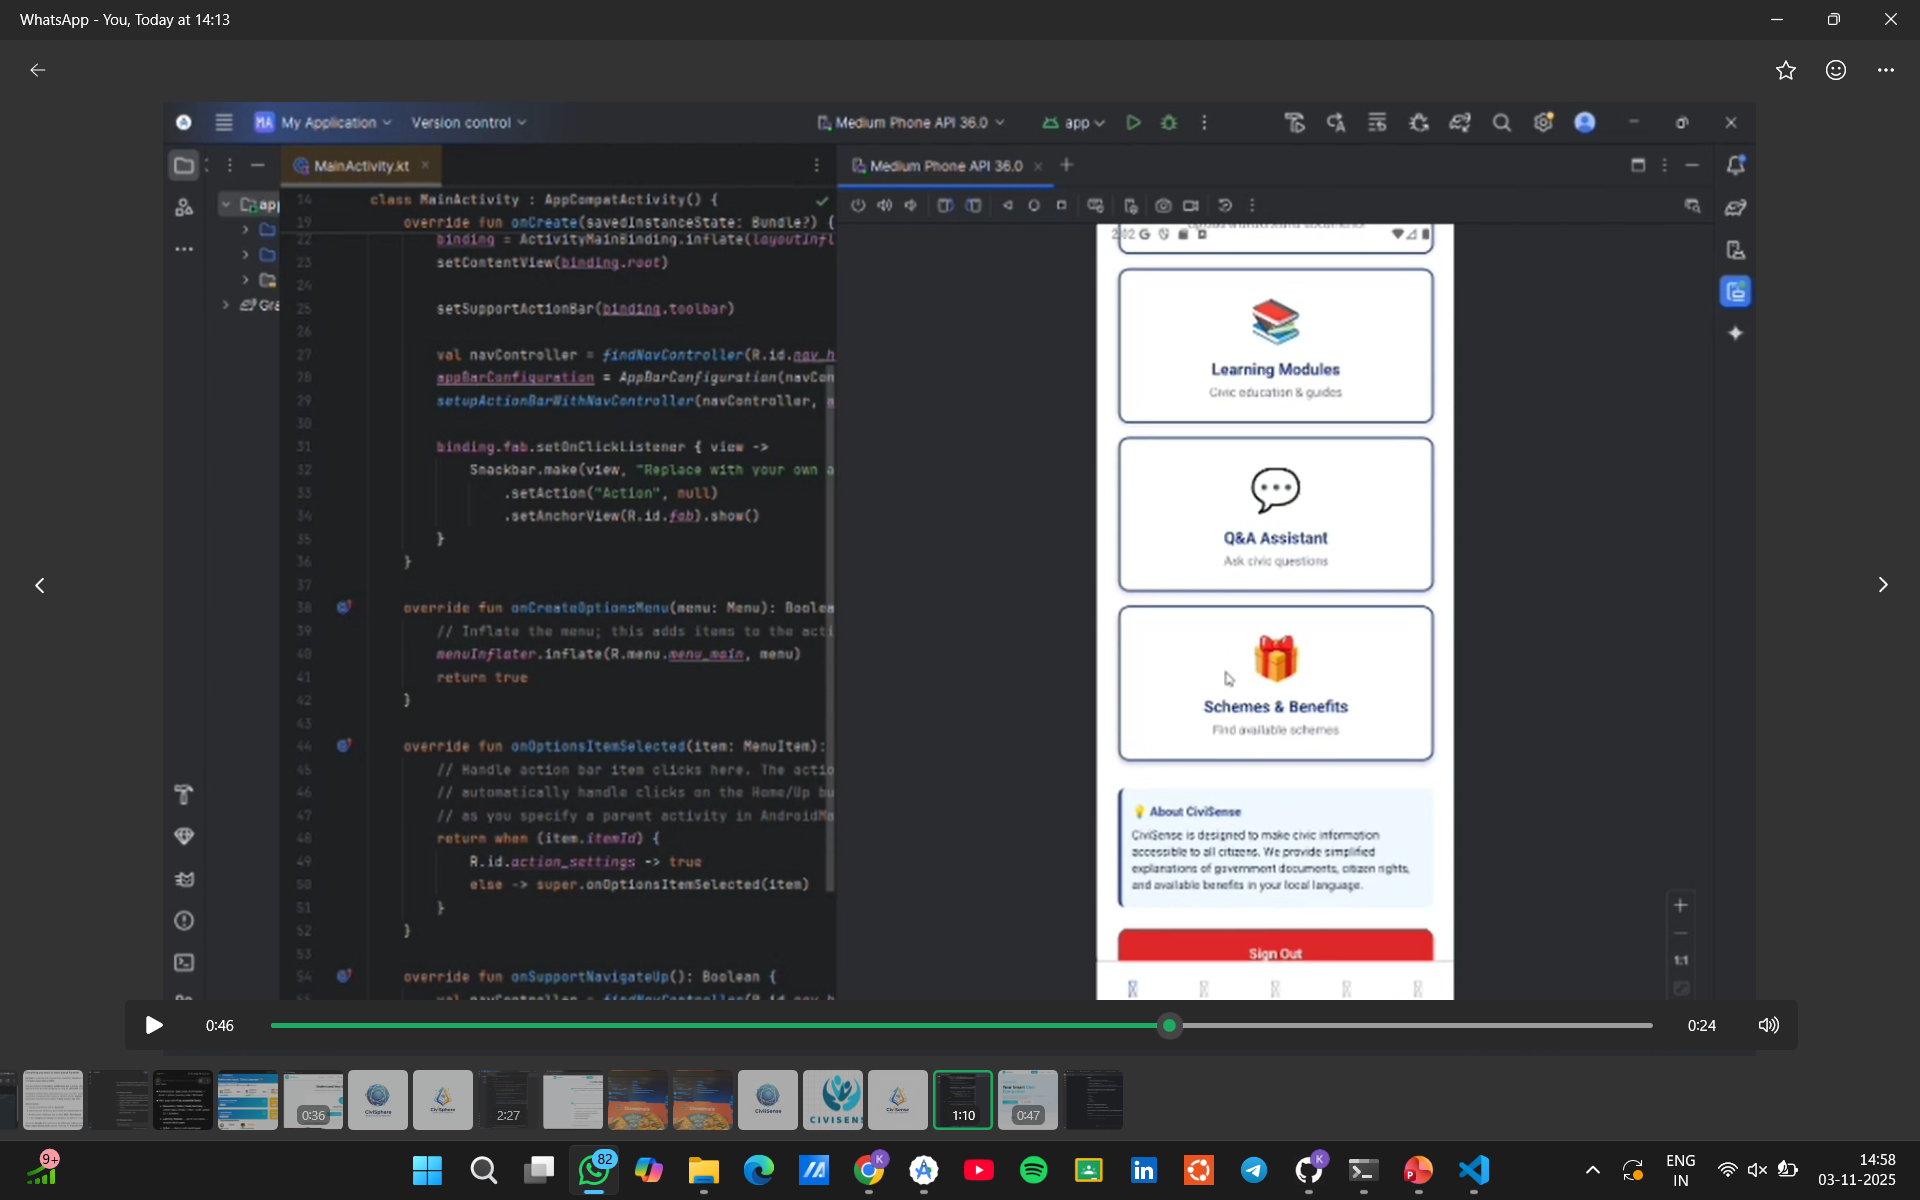Open the Windows Start menu

tap(427, 1169)
